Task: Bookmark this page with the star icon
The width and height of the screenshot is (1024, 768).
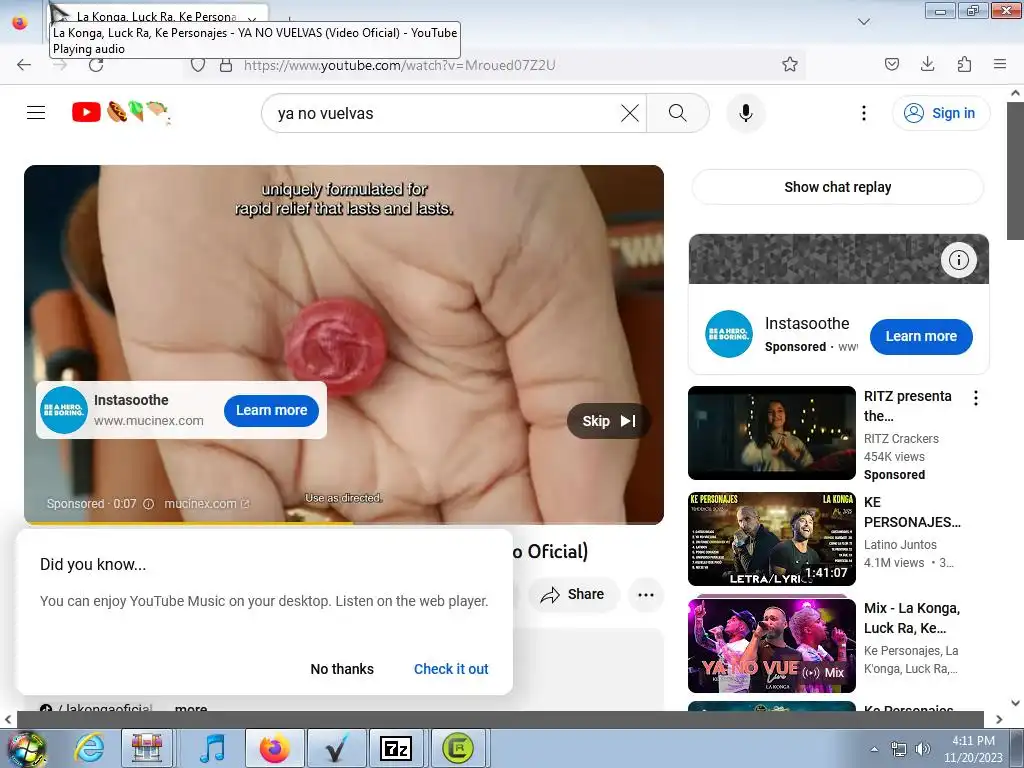Action: [790, 64]
